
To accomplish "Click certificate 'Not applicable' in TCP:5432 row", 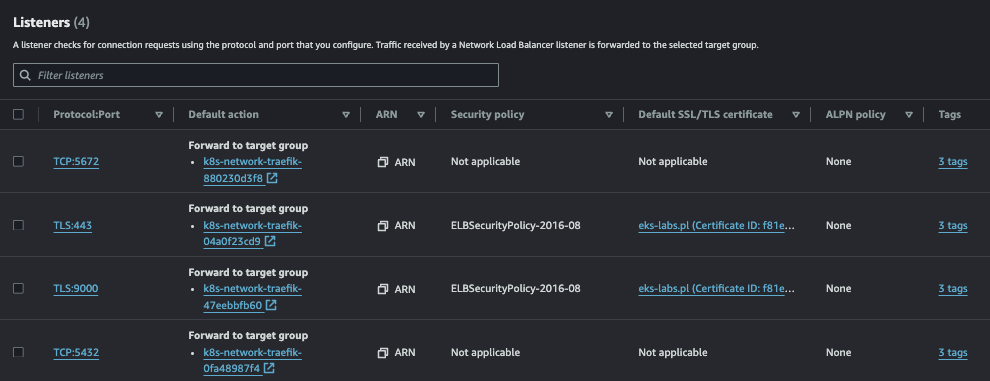I will (x=673, y=352).
